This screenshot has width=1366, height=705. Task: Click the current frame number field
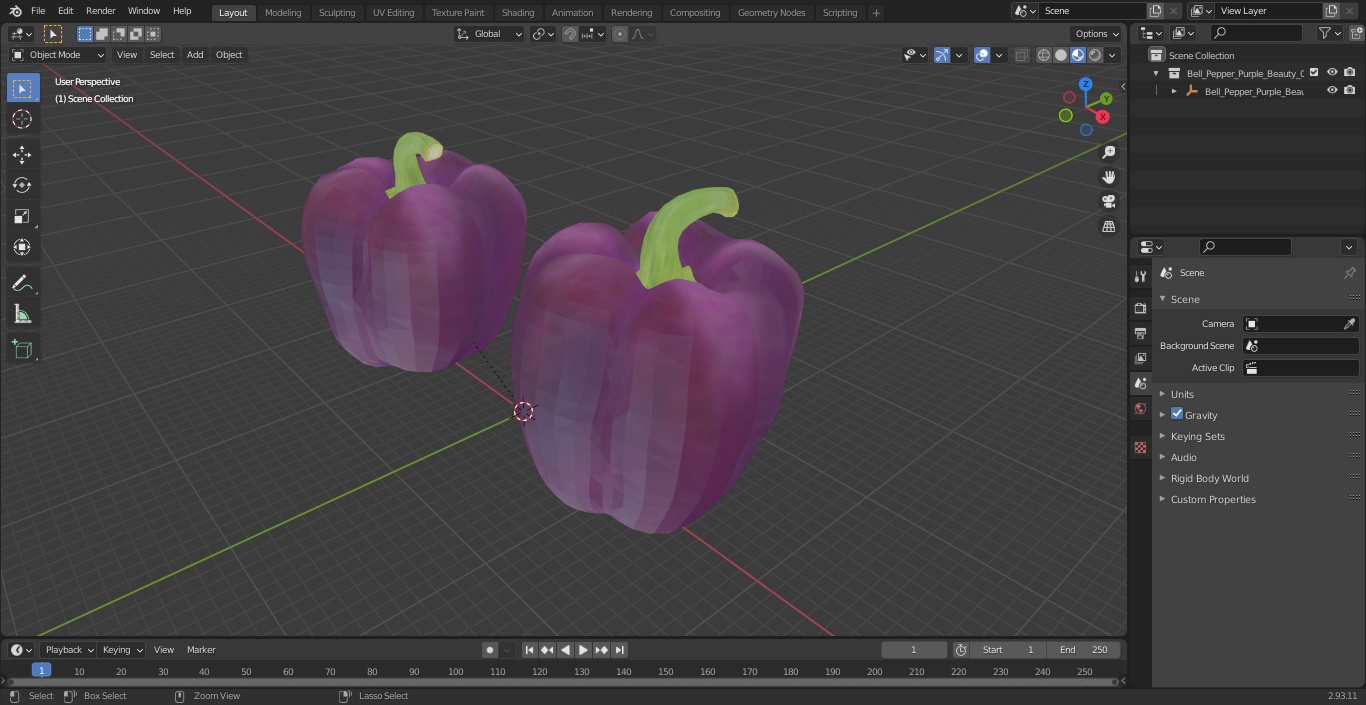[913, 650]
